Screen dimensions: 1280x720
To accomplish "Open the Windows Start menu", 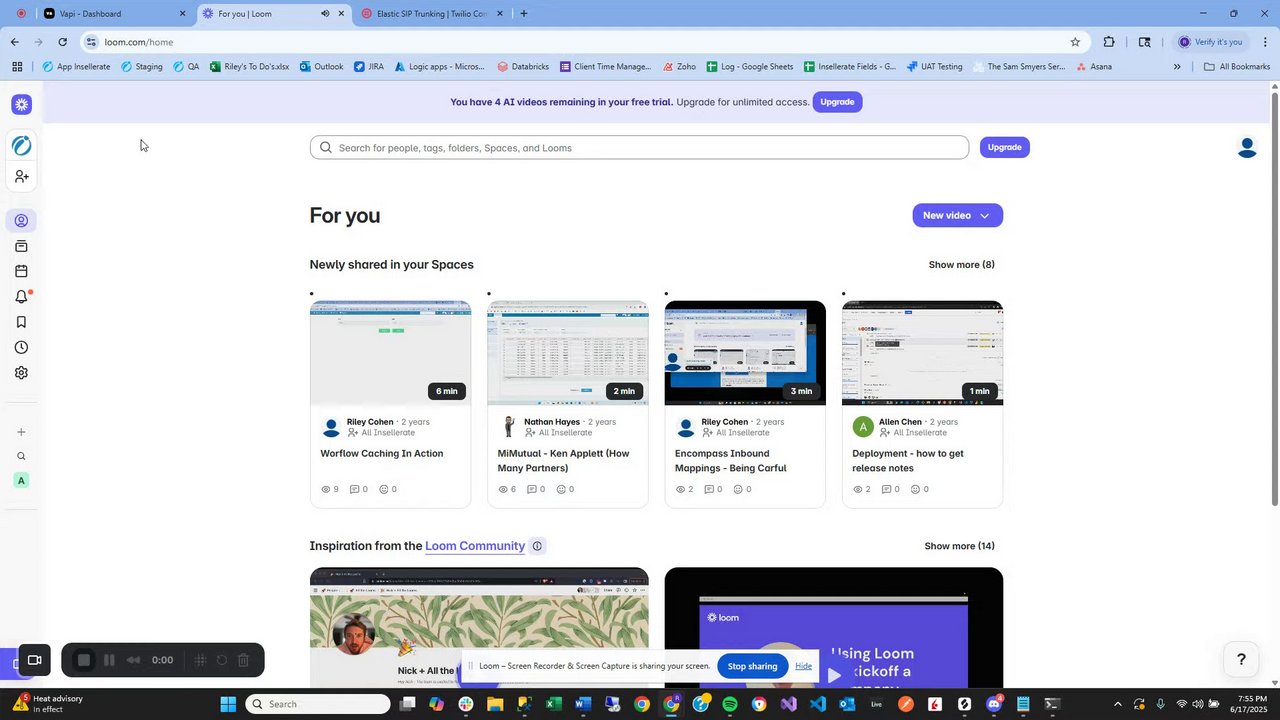I will coord(228,704).
